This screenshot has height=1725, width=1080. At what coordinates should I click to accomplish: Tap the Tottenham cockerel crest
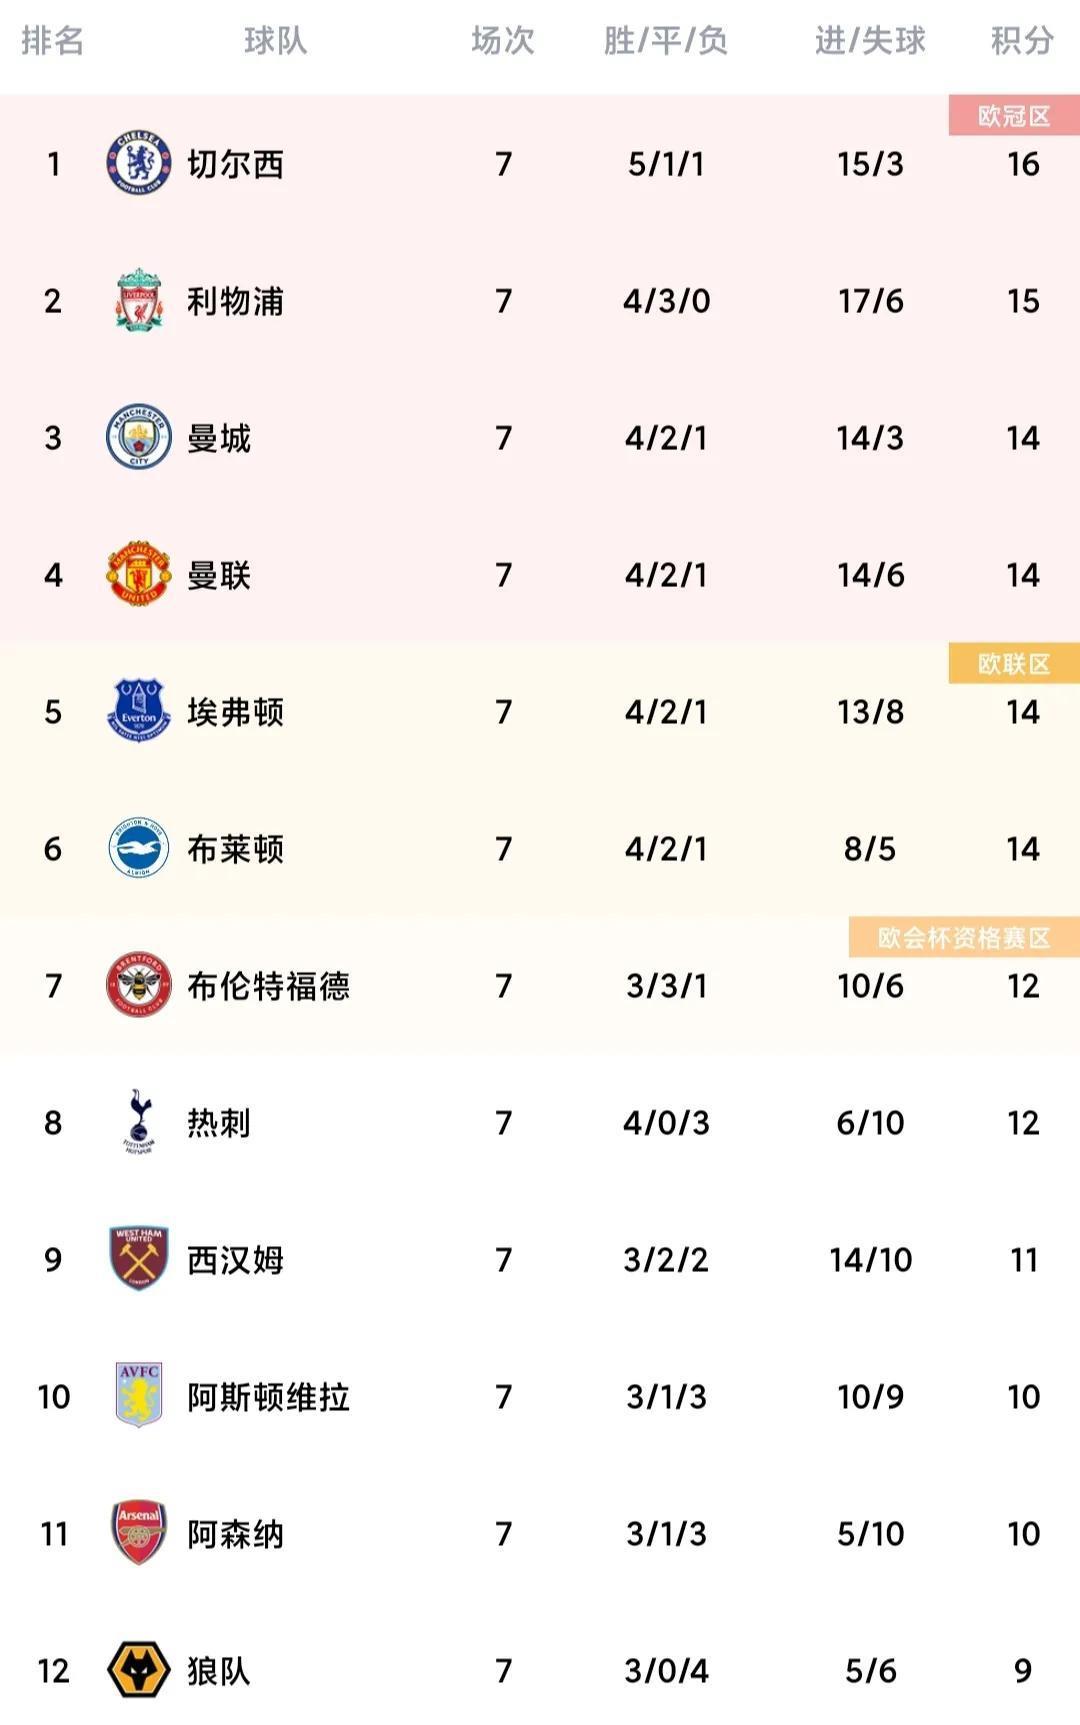[x=139, y=1122]
